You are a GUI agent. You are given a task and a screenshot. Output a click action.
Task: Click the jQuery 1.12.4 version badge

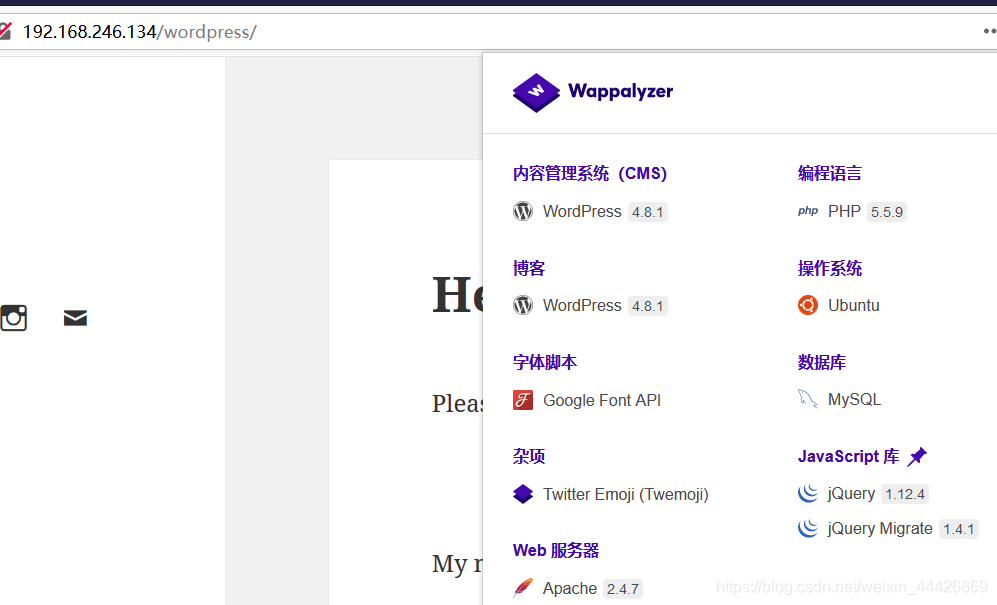click(905, 494)
